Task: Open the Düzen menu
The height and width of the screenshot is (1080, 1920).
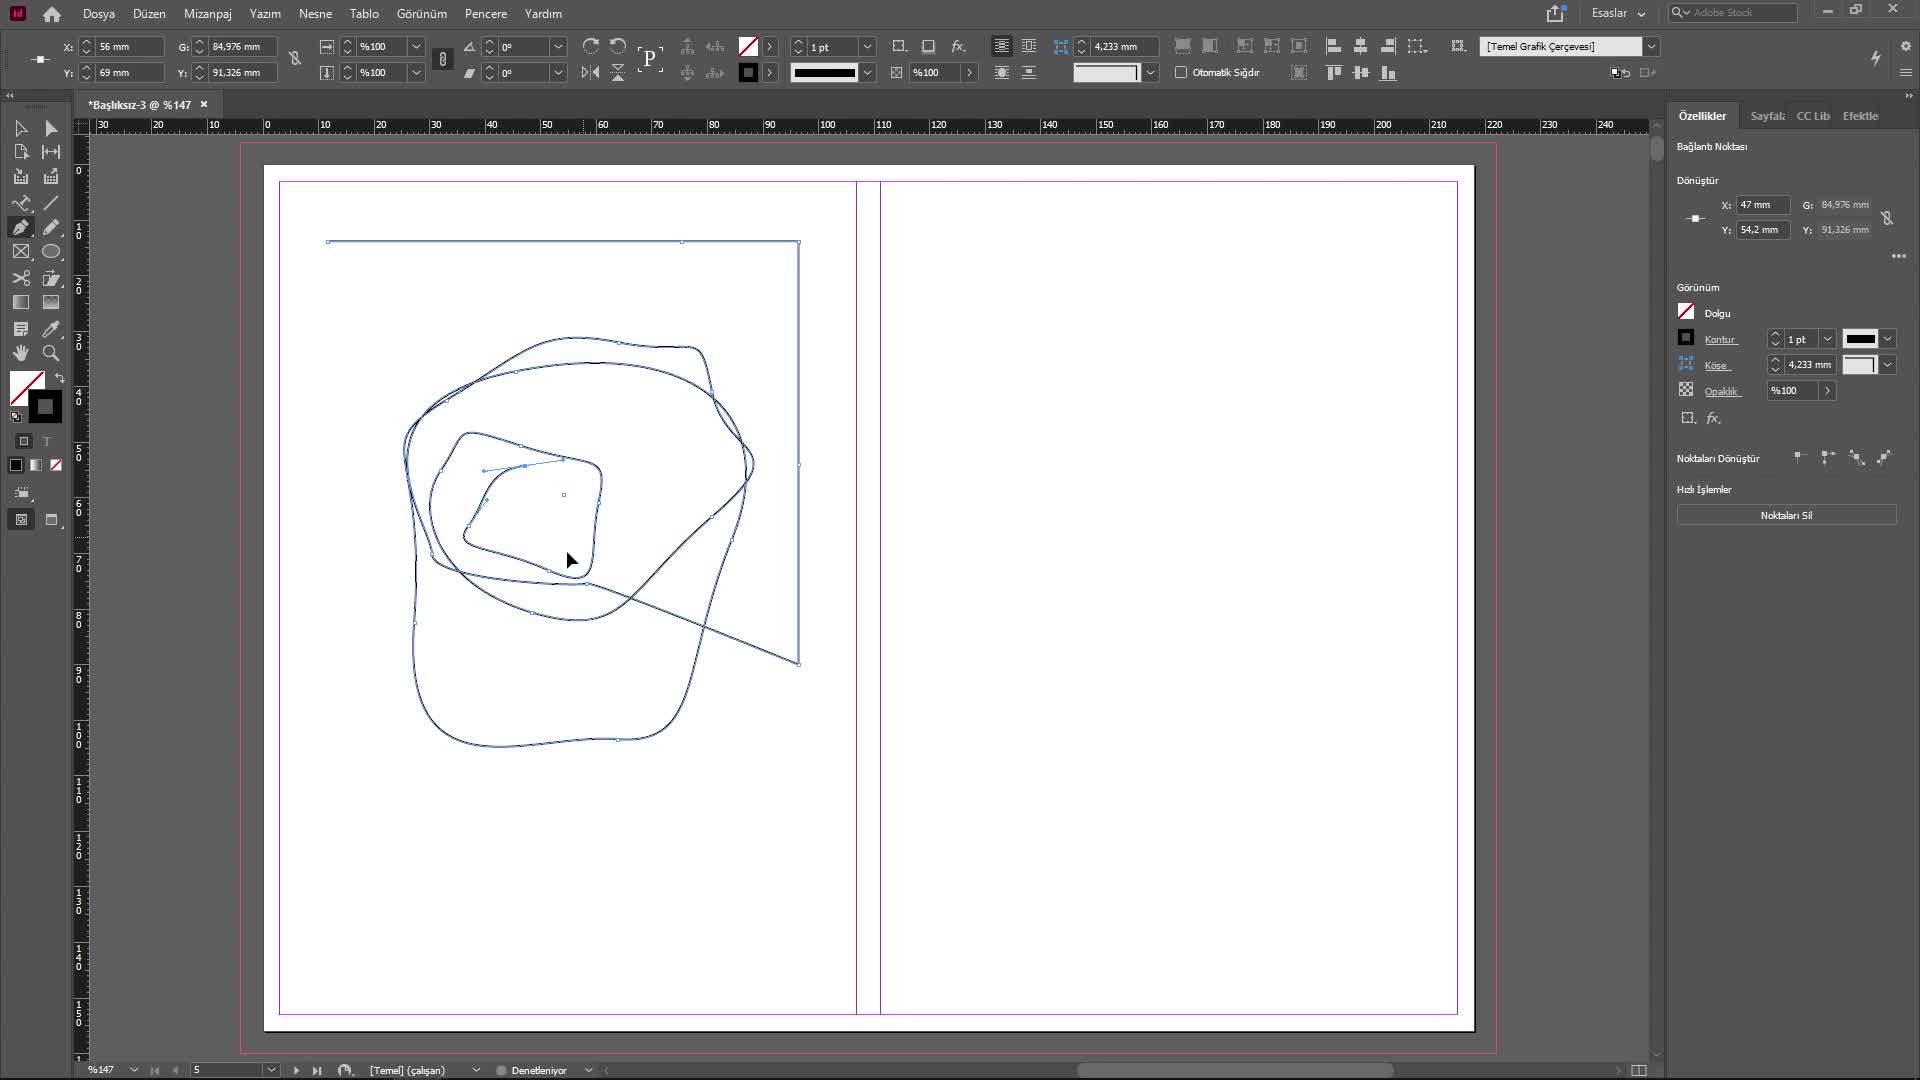Action: pos(149,14)
